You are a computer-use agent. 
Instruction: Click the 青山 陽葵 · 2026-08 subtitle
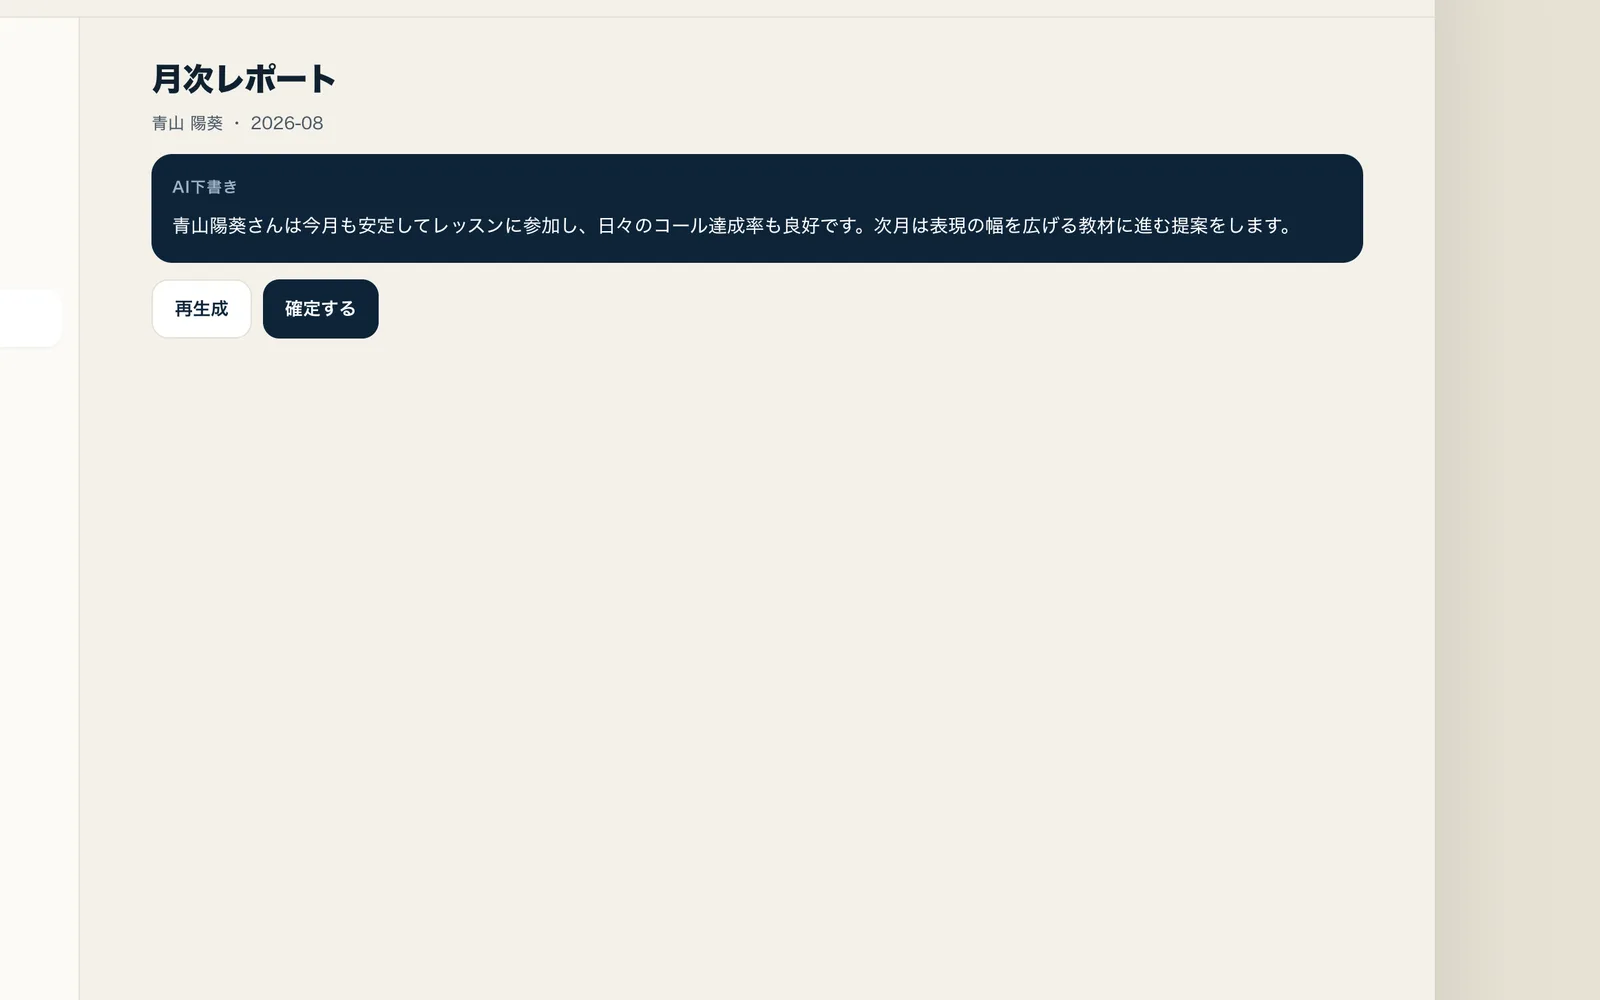(x=238, y=123)
